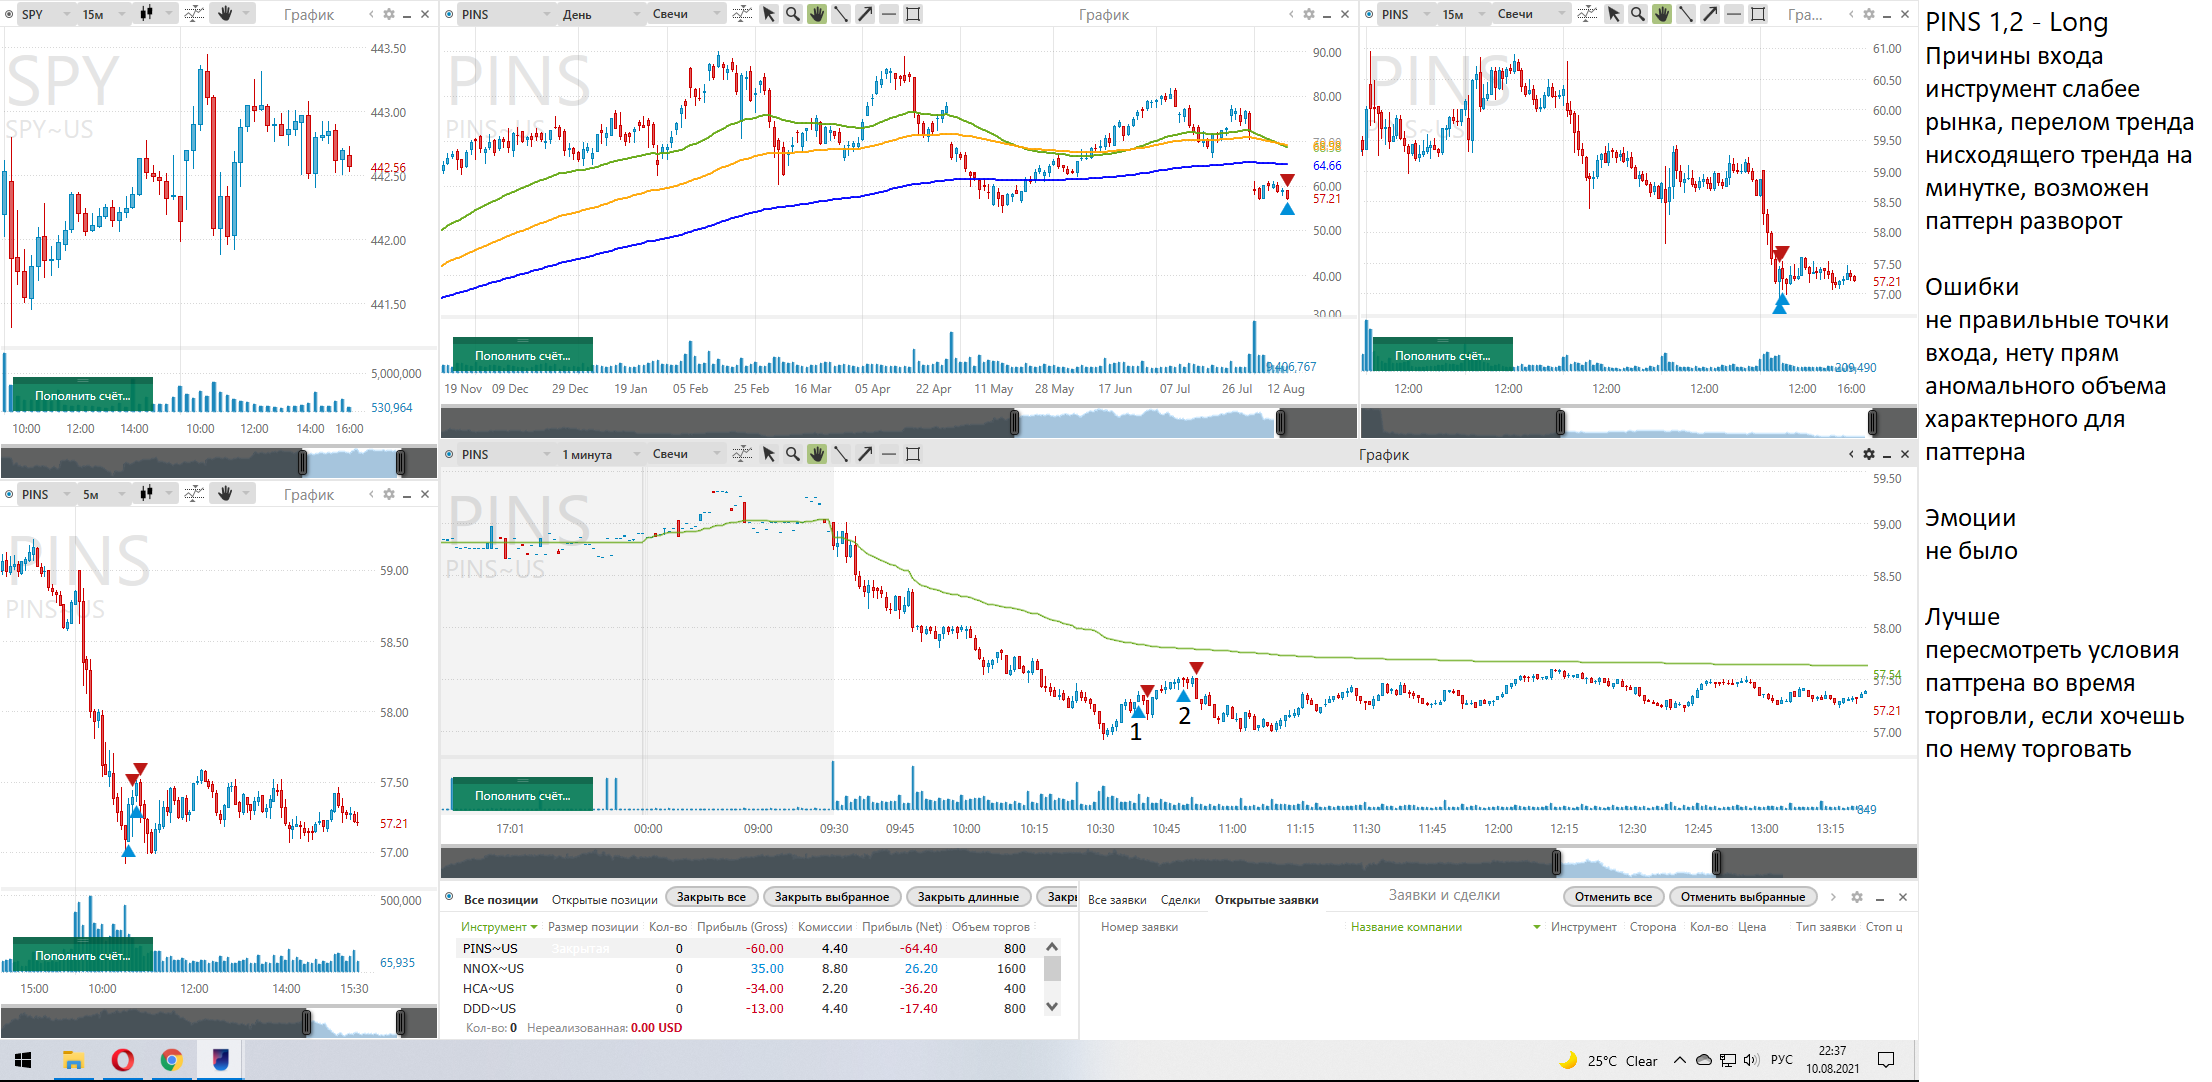Activate zoom magnifier in PINS daily chart
2212x1082 pixels.
click(x=793, y=14)
